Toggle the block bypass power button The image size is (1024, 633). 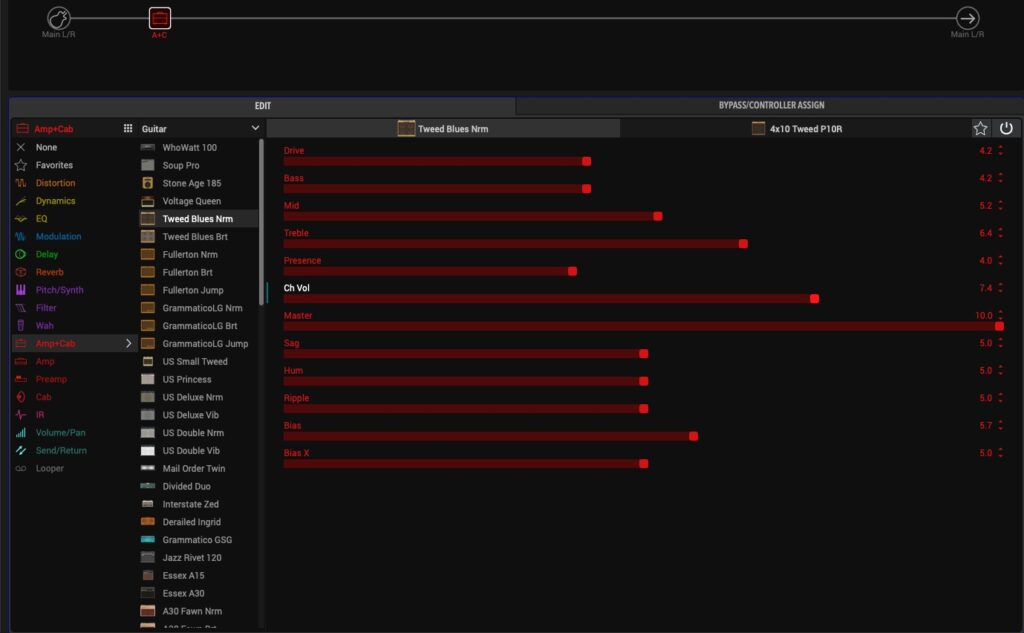[1006, 128]
